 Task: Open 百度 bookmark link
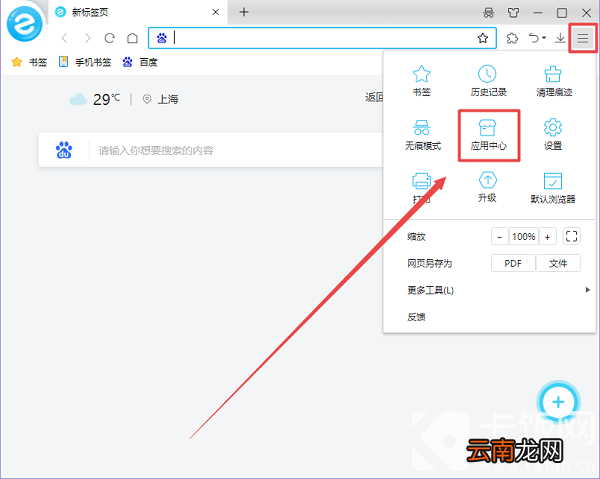pos(140,62)
